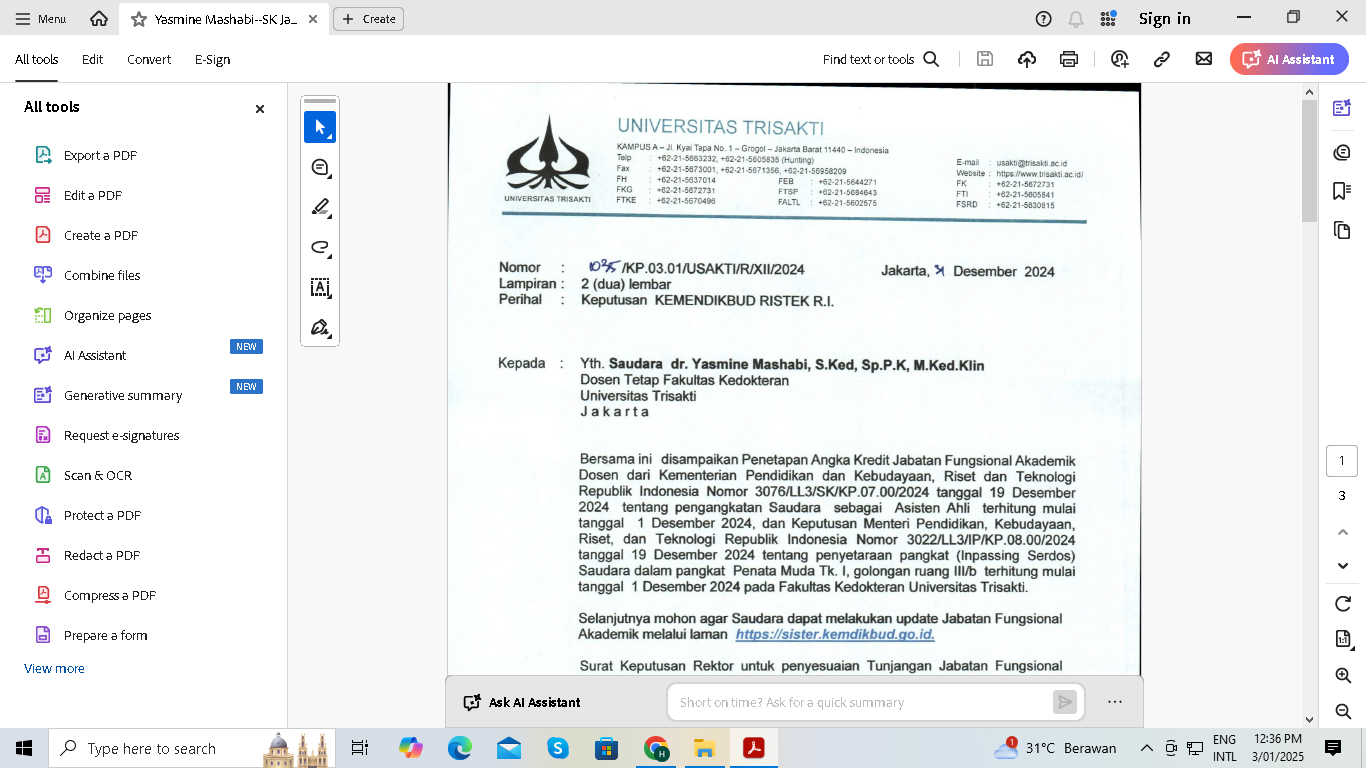Go to previous page with up chevron
This screenshot has width=1366, height=768.
click(1343, 532)
